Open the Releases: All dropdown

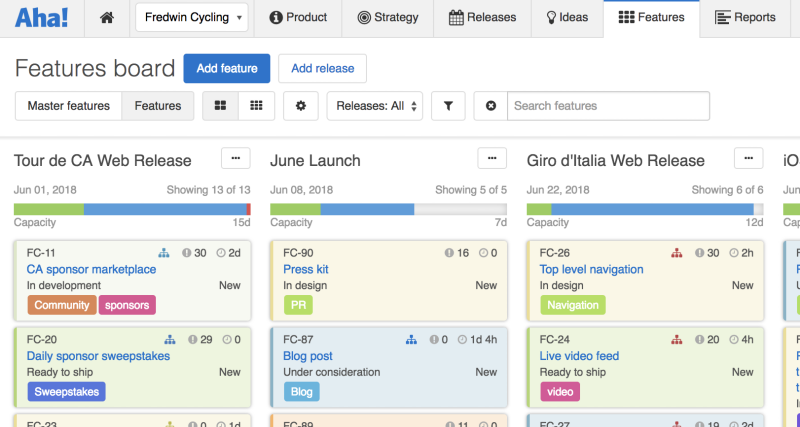click(x=375, y=106)
